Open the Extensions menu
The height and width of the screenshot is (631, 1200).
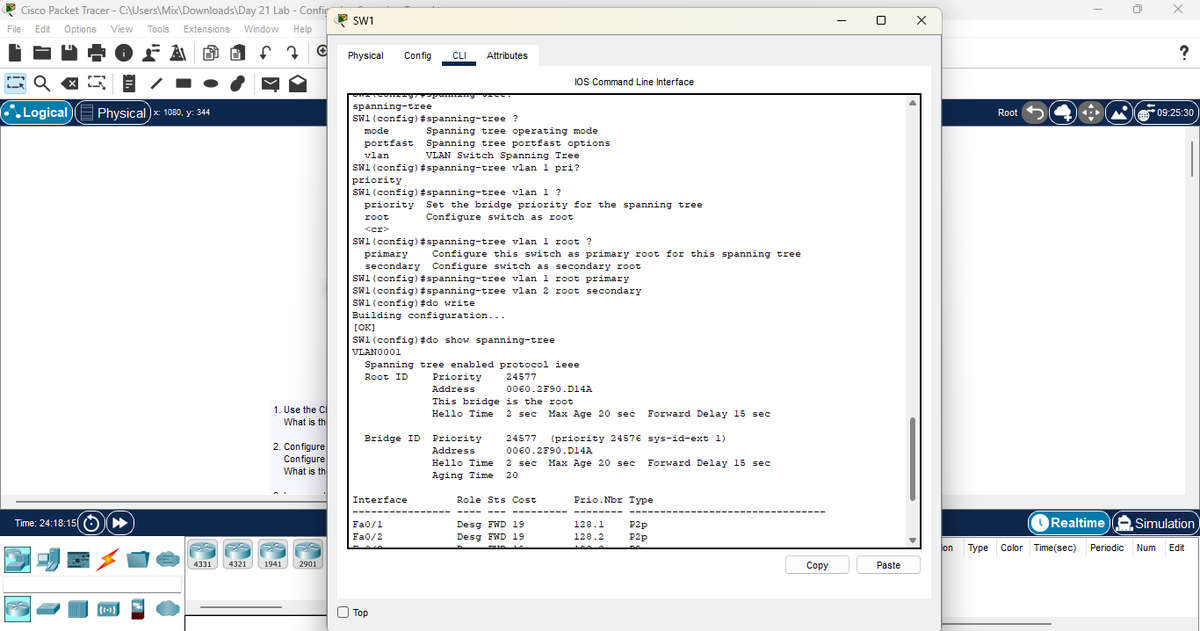[206, 29]
